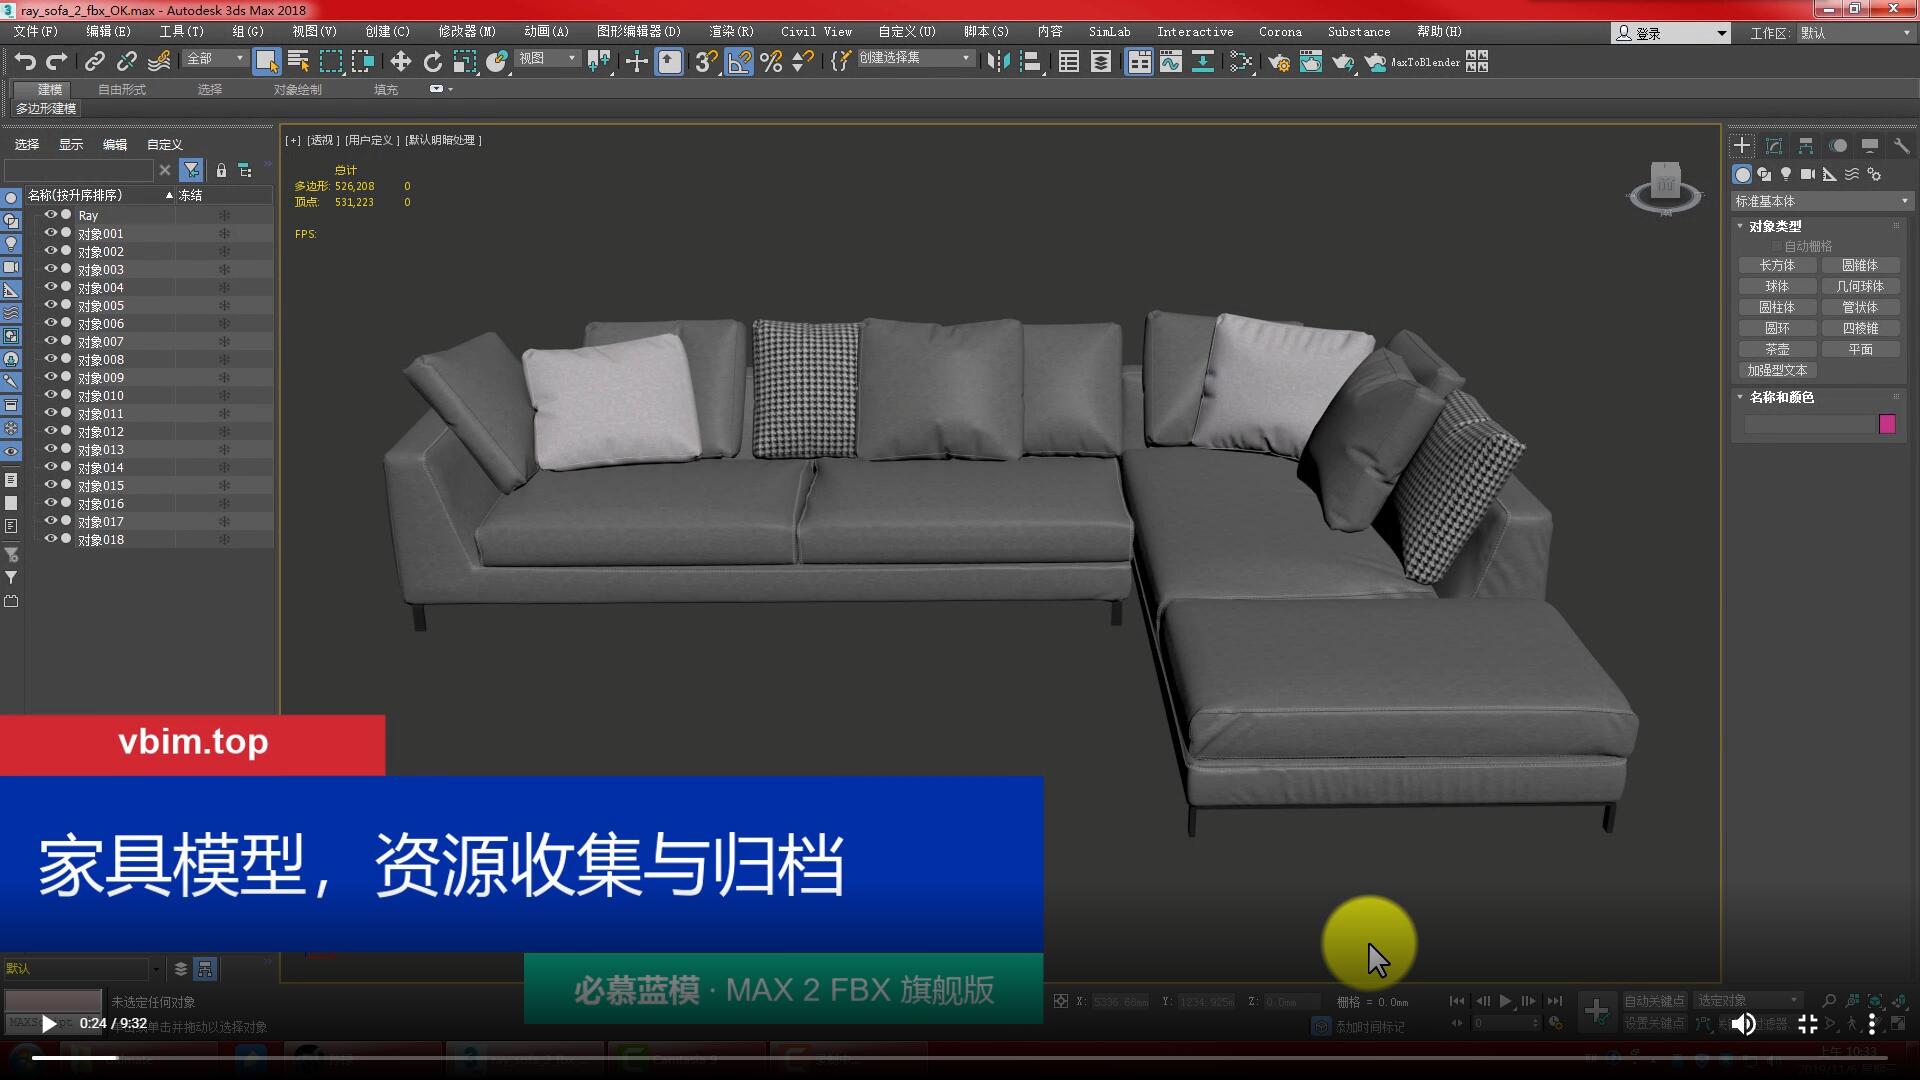Viewport: 1920px width, 1080px height.
Task: Toggle the eye icon for 对象012
Action: (50, 431)
